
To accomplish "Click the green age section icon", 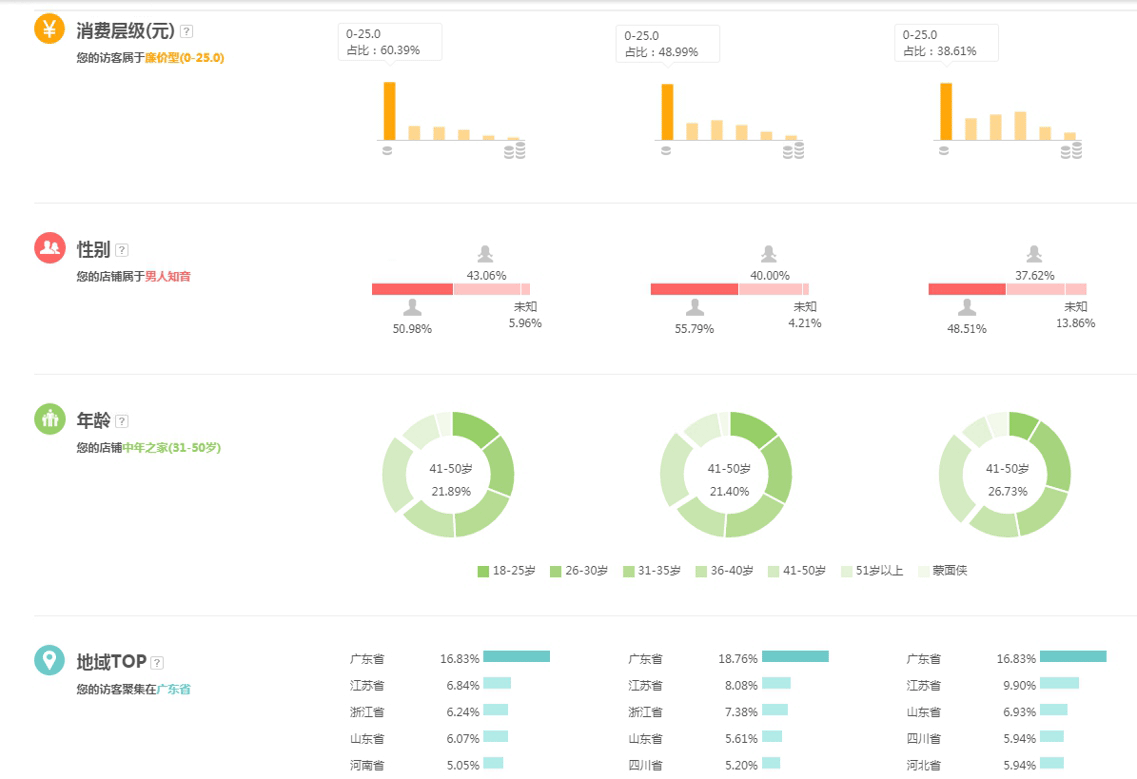I will (49, 419).
